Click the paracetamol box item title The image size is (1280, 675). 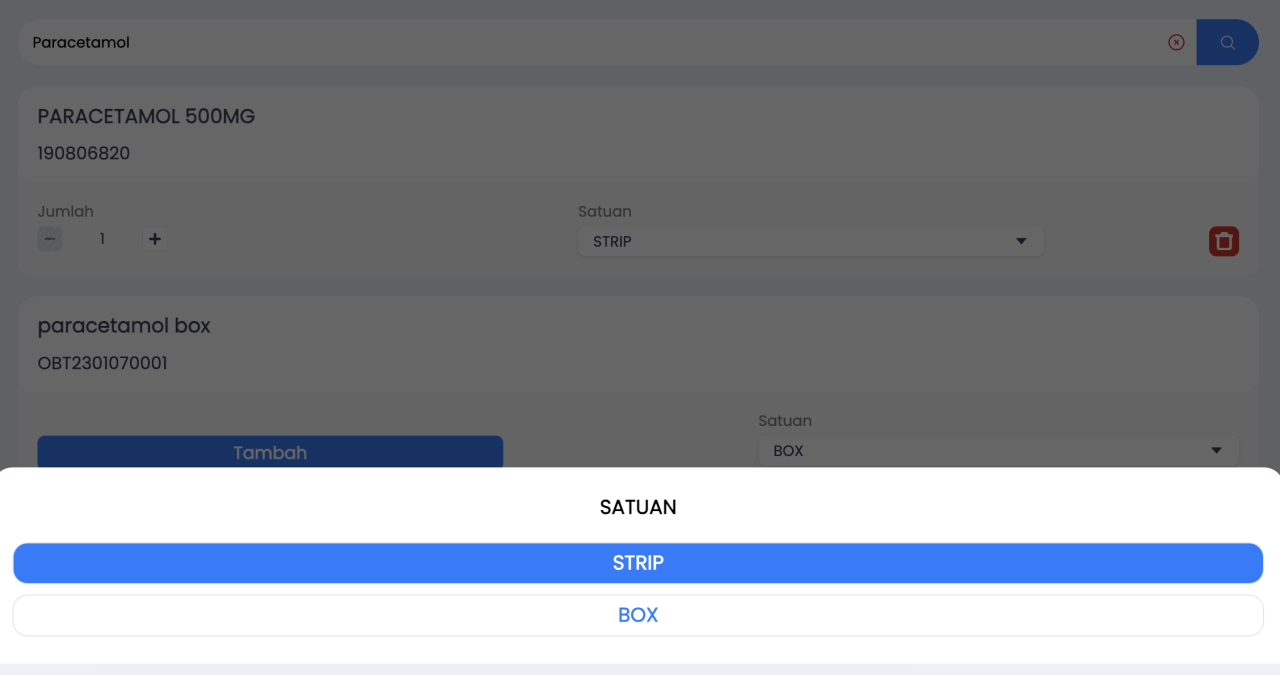(124, 326)
